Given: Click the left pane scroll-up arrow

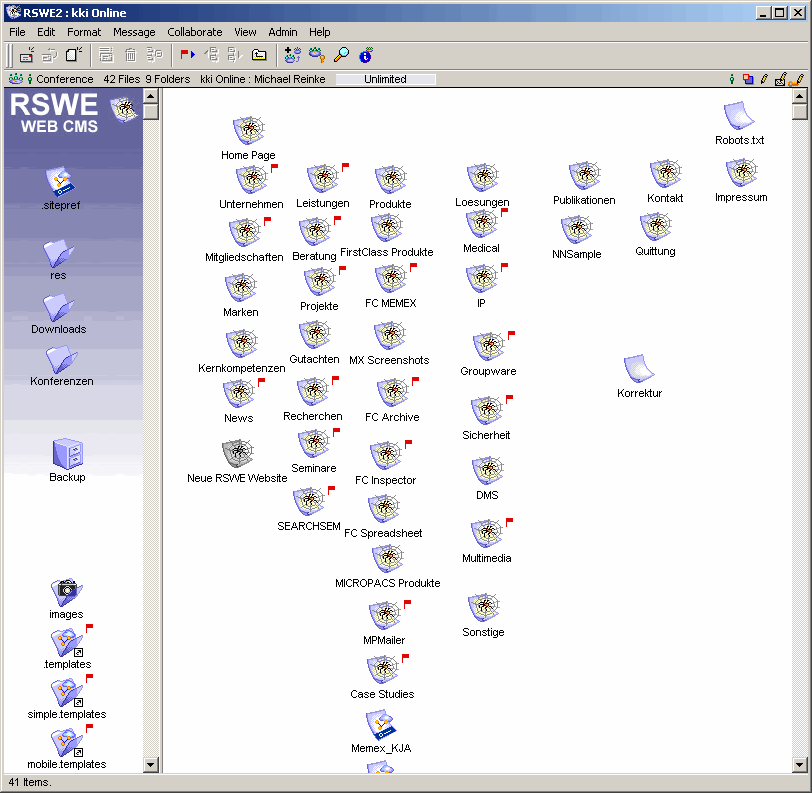Looking at the screenshot, I should (151, 96).
